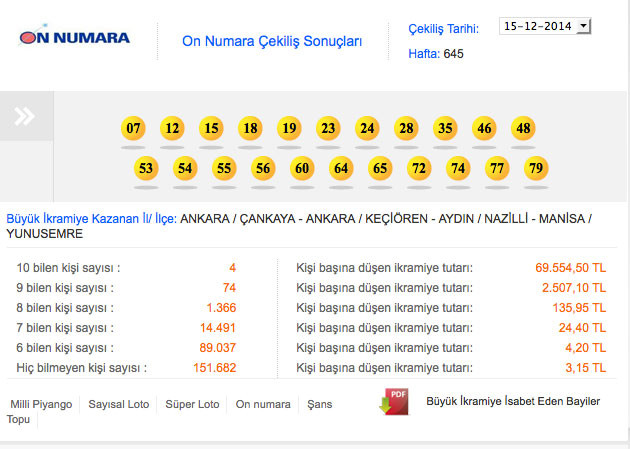630x449 pixels.
Task: Click yellow ball number 19
Action: 289,129
